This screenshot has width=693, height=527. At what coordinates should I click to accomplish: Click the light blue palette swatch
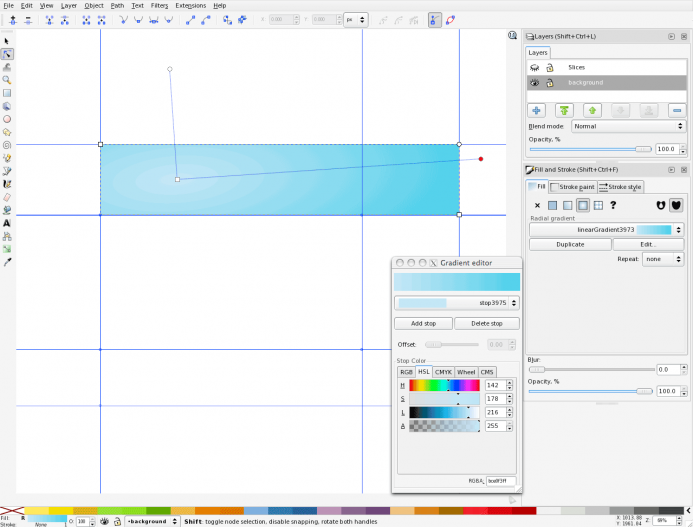(x=255, y=511)
